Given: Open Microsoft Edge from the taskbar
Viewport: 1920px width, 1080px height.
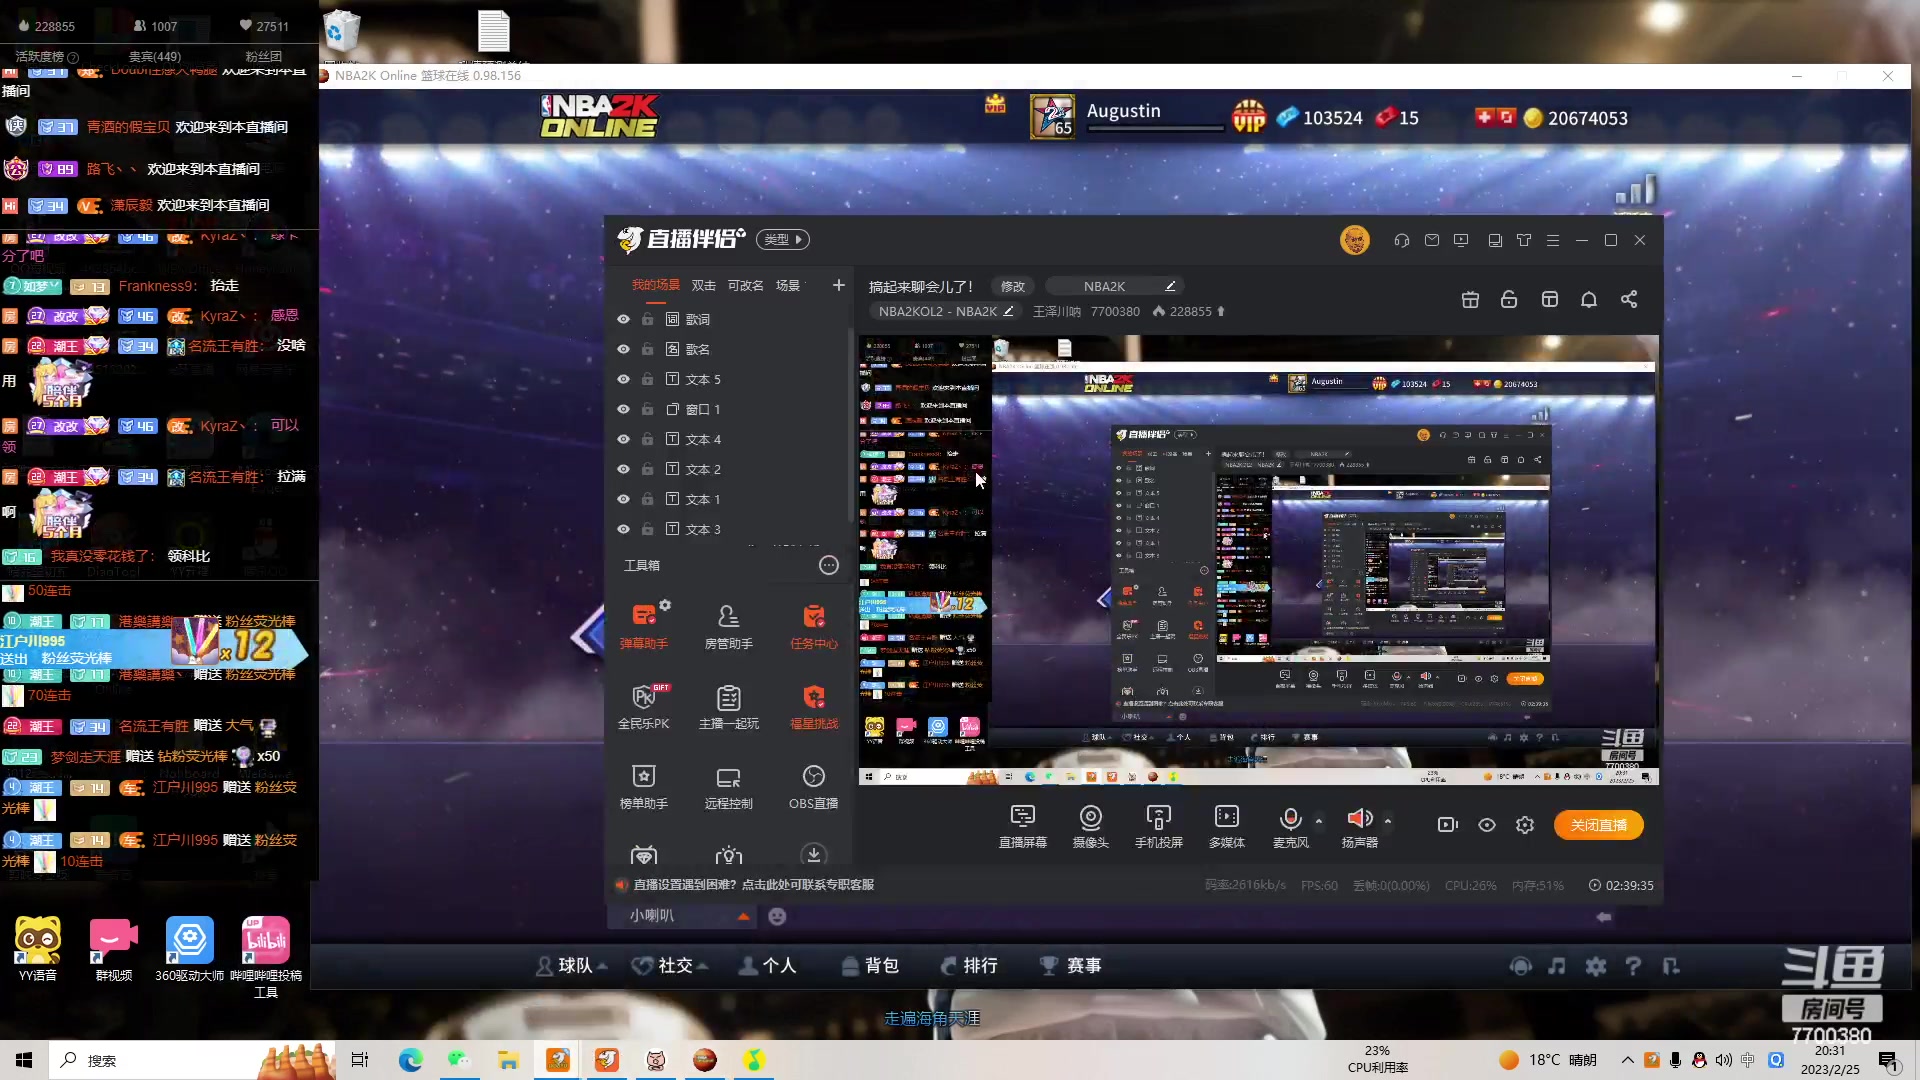Looking at the screenshot, I should [x=410, y=1060].
